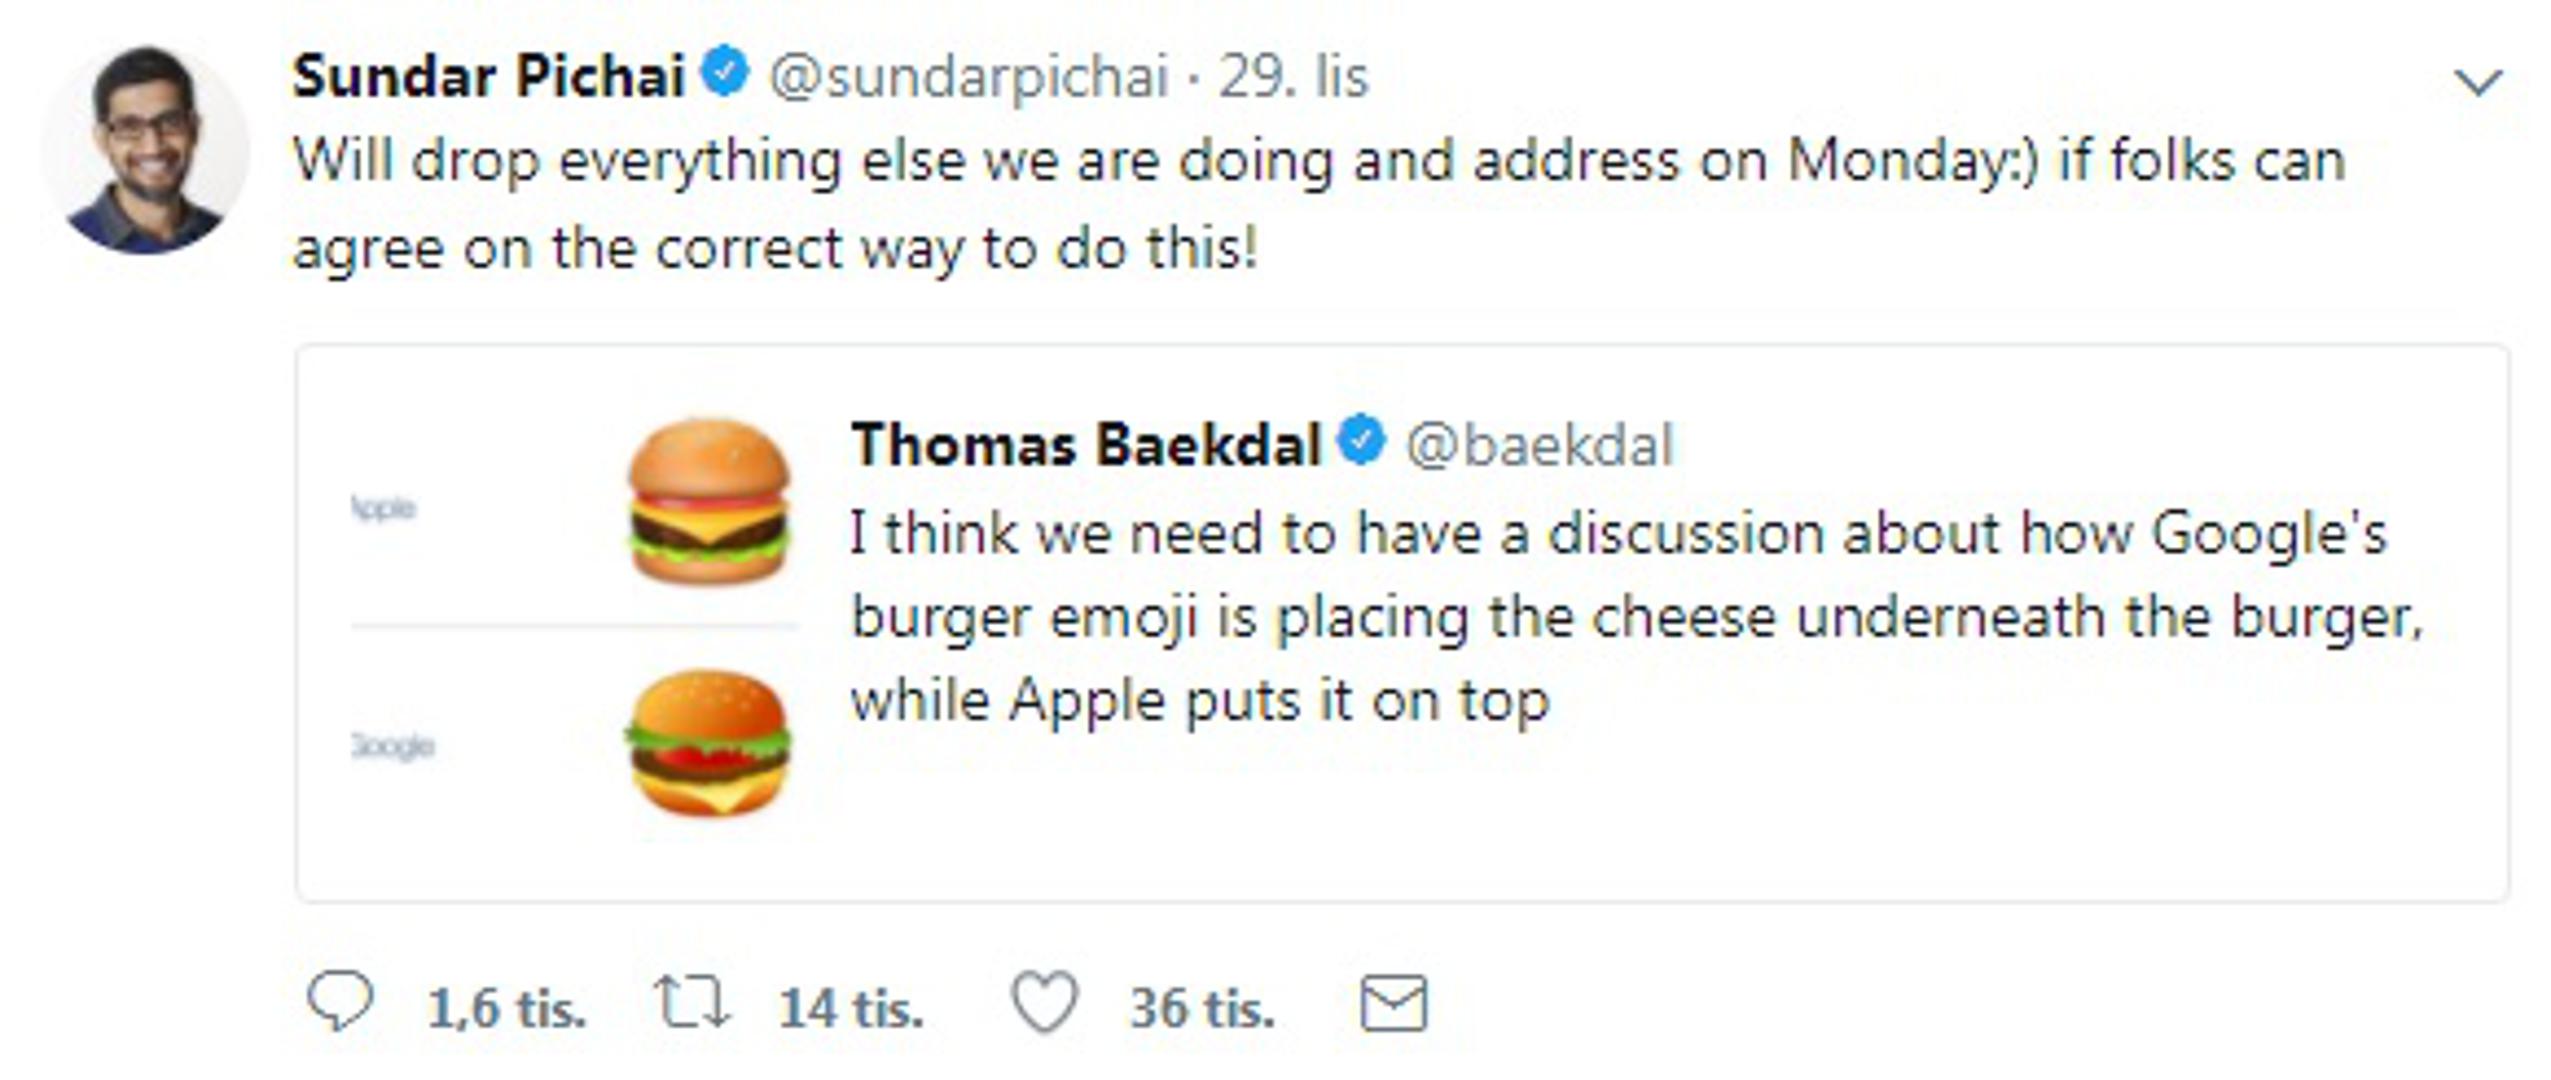Click Thomas Baekdal's verified badge
This screenshot has height=1080, width=2551.
pyautogui.click(x=1361, y=441)
